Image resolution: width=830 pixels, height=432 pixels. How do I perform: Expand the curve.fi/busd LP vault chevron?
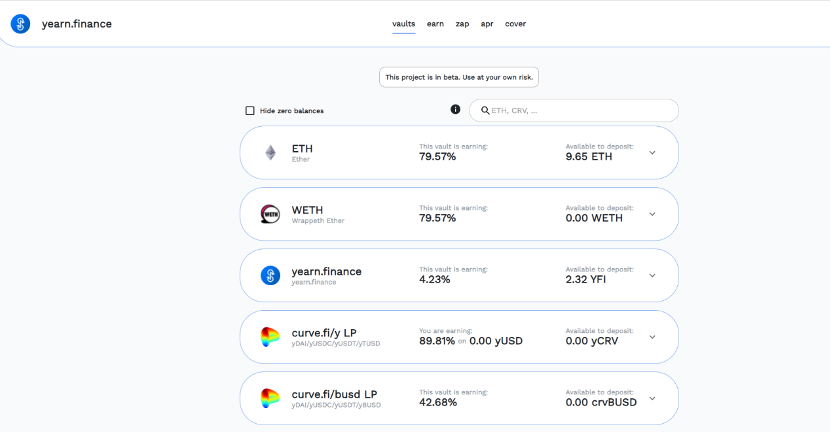652,399
